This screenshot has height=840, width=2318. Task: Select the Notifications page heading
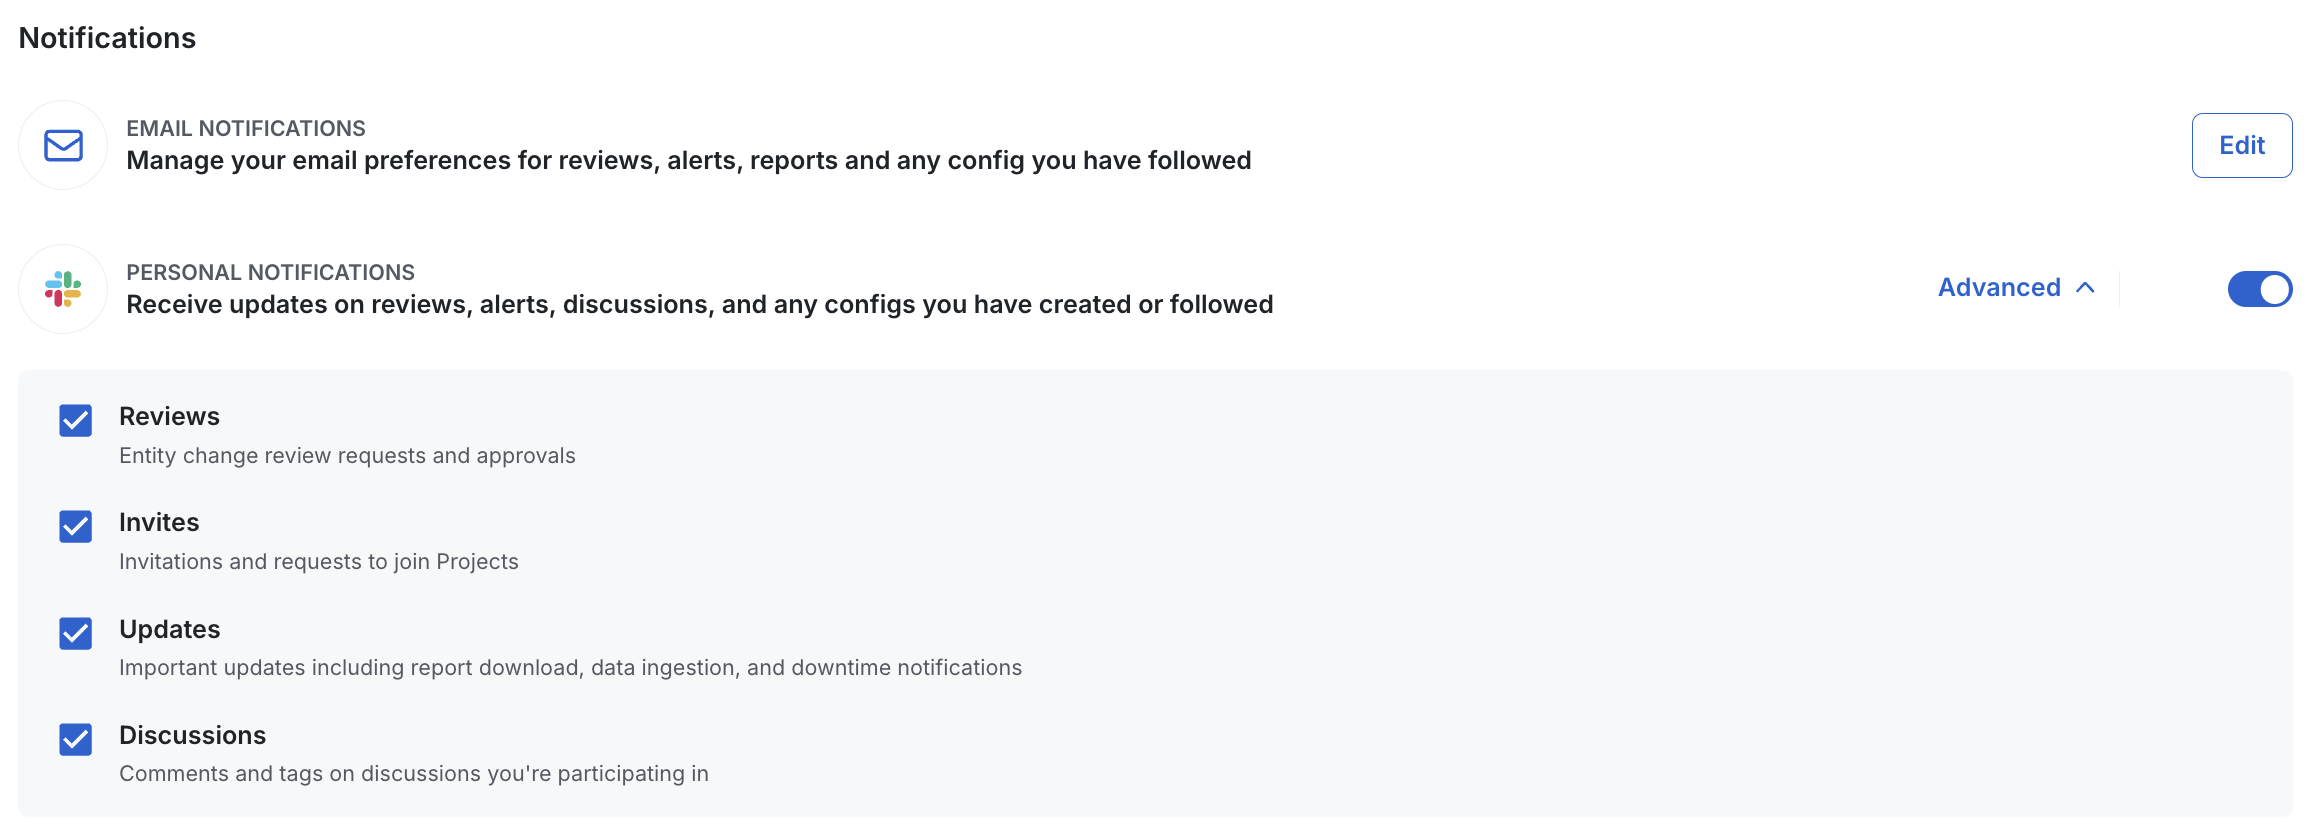107,38
